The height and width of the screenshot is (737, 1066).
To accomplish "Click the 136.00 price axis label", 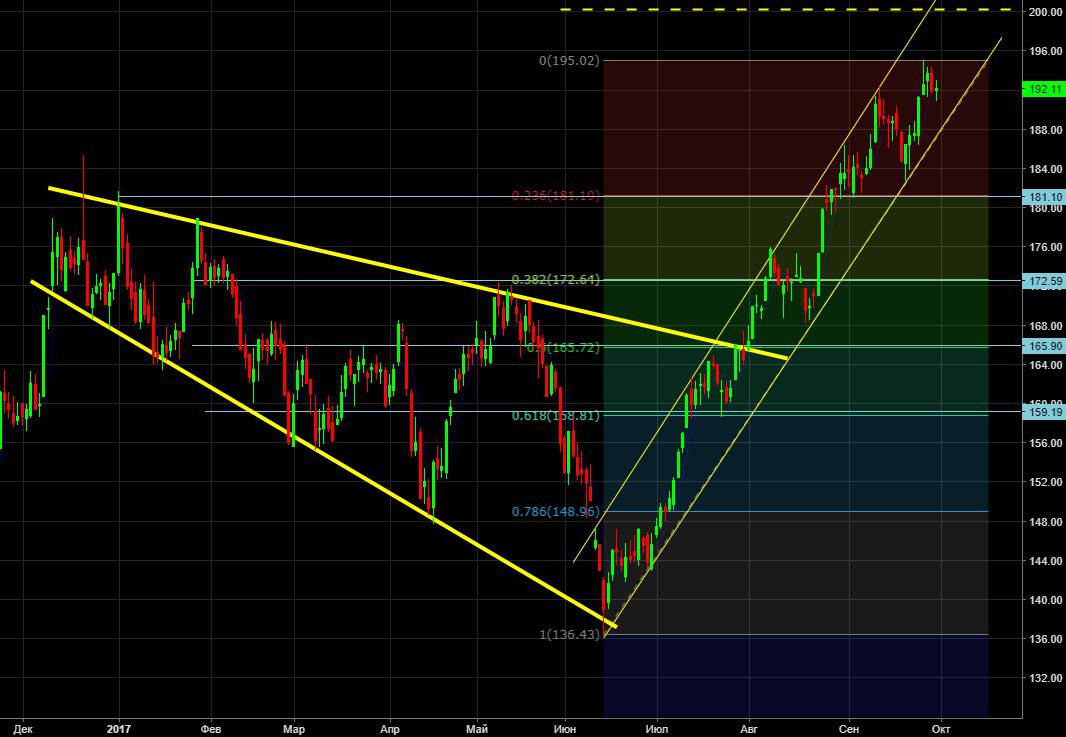I will click(x=1046, y=639).
